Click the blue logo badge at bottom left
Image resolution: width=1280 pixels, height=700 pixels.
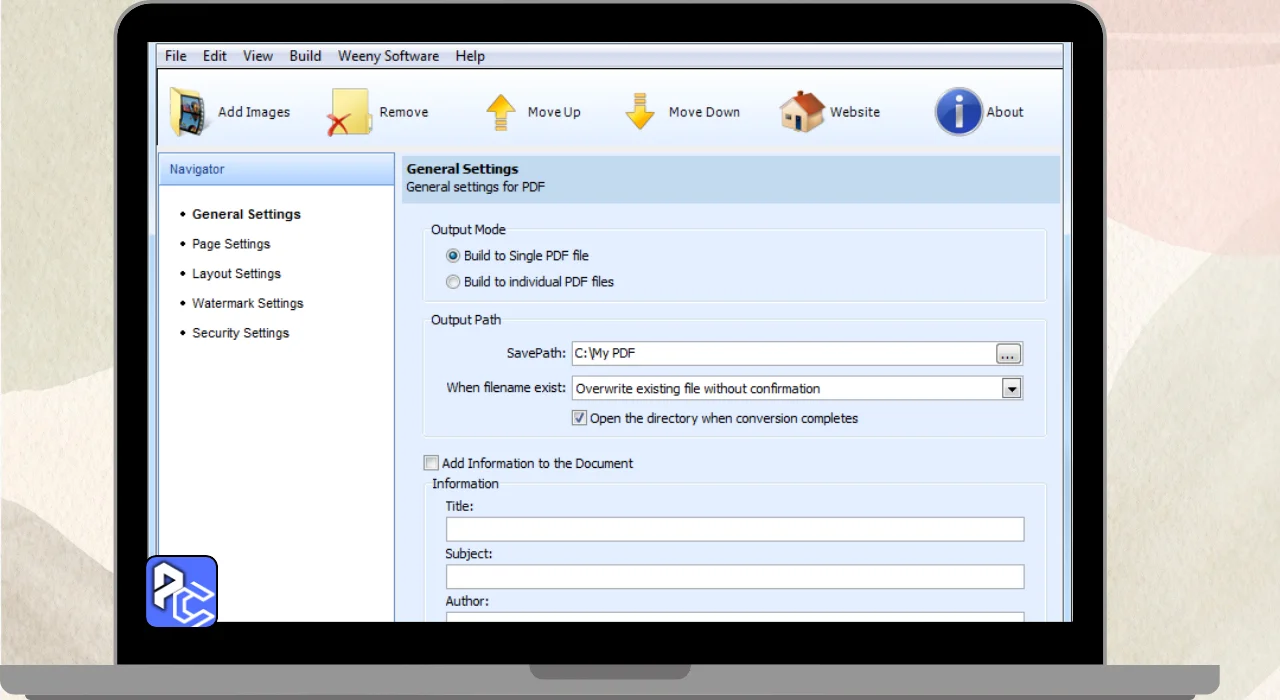pos(182,592)
